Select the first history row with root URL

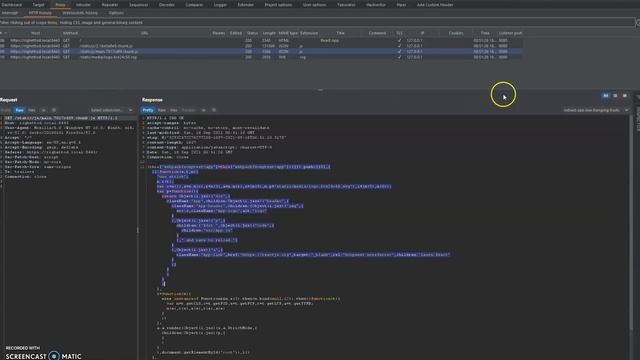click(x=261, y=41)
